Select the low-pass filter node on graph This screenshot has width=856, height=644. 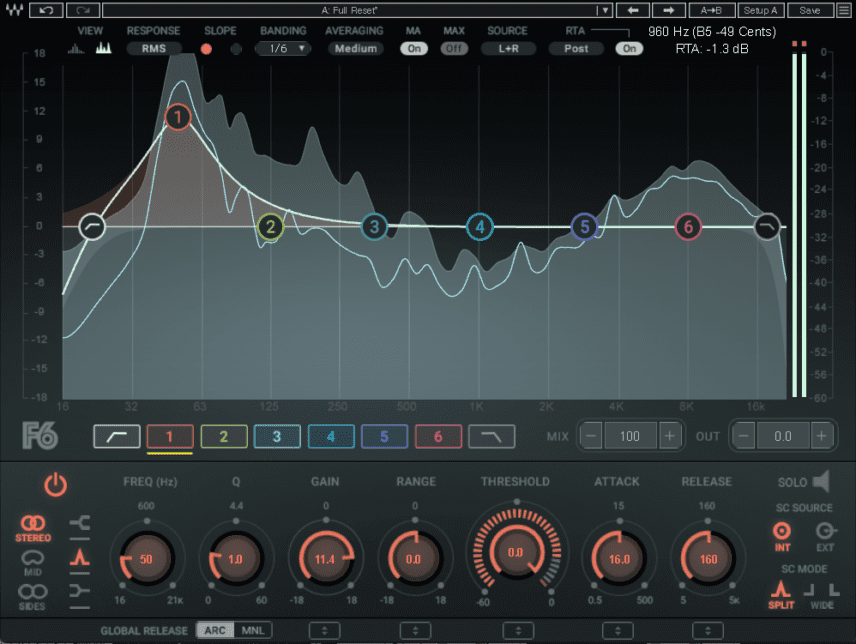pos(767,226)
